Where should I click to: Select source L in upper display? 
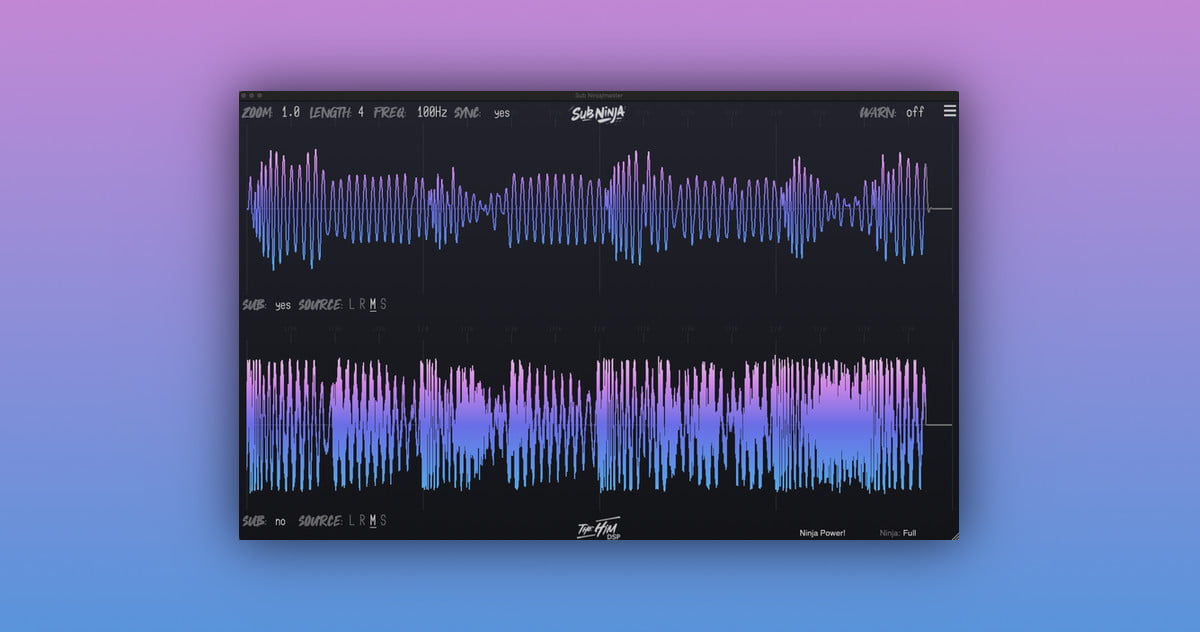point(351,305)
